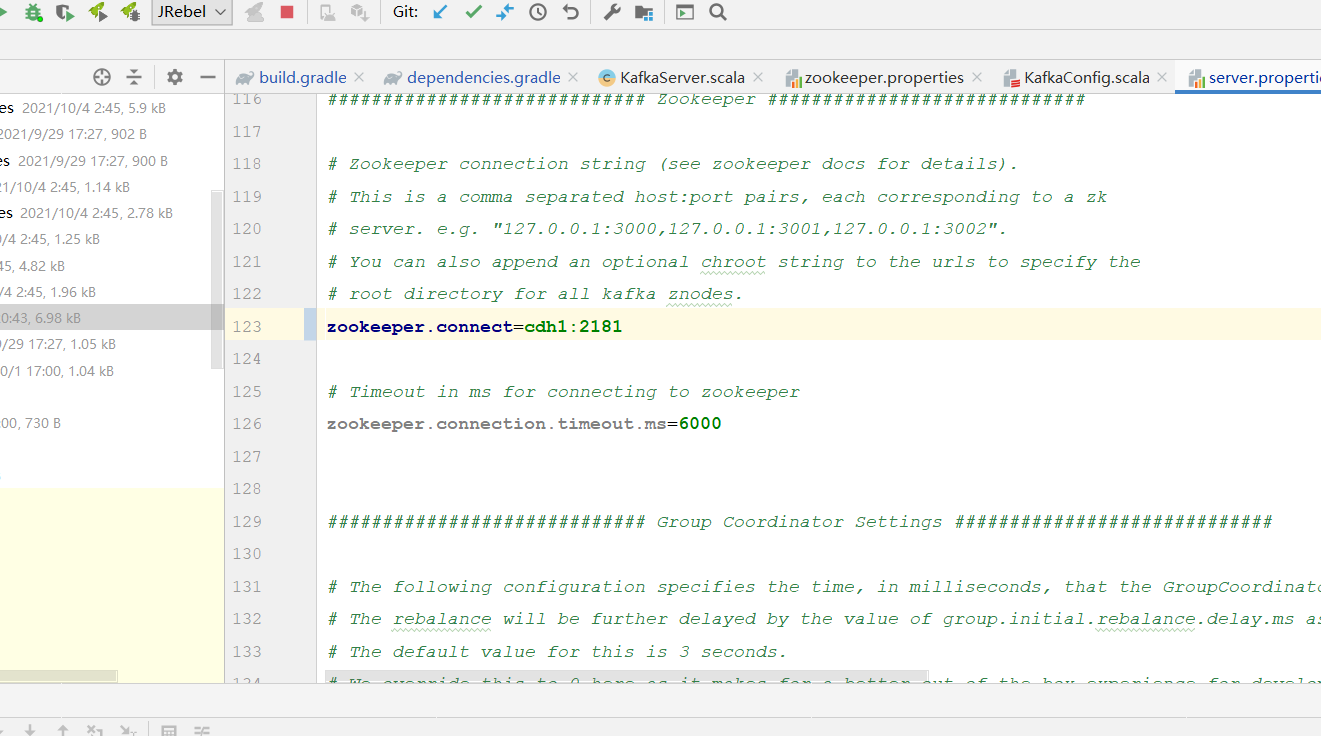
Task: Click the Git blue double-arrow icon
Action: (x=505, y=12)
